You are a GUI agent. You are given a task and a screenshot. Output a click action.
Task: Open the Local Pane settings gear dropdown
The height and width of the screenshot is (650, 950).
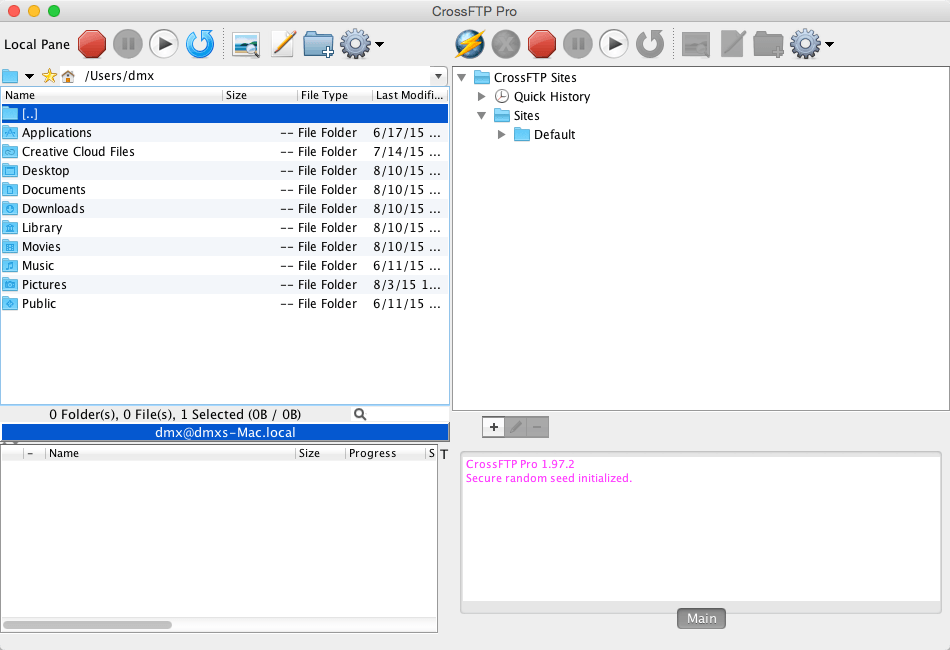(361, 44)
